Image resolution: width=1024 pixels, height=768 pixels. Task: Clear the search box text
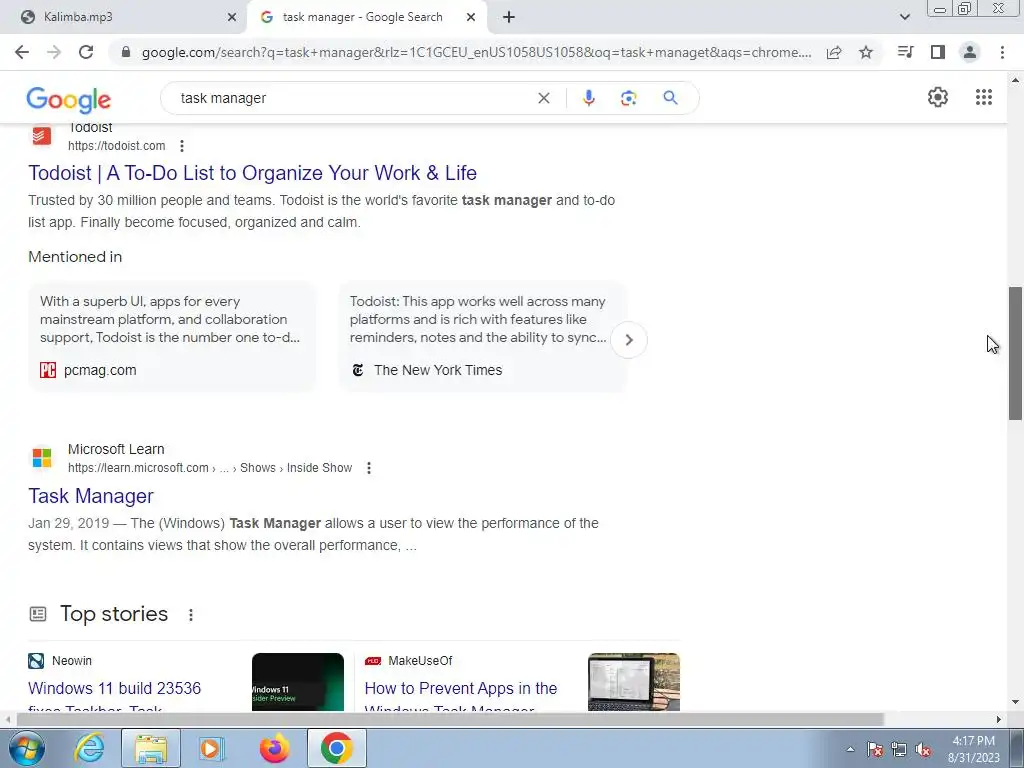point(543,98)
